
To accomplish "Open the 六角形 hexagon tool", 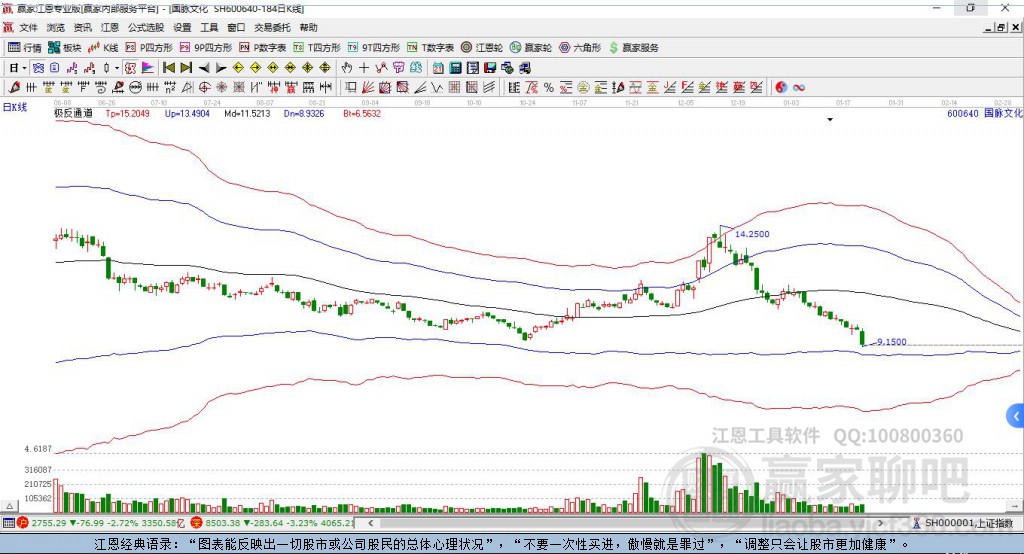I will (580, 48).
